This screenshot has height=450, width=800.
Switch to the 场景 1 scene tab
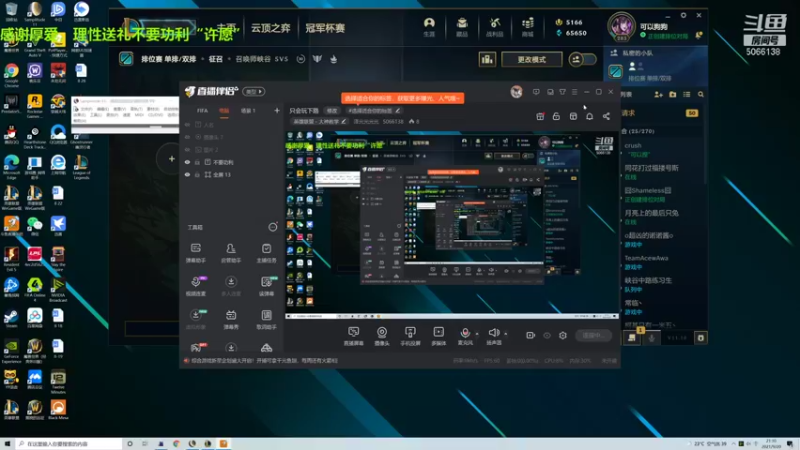pos(248,110)
